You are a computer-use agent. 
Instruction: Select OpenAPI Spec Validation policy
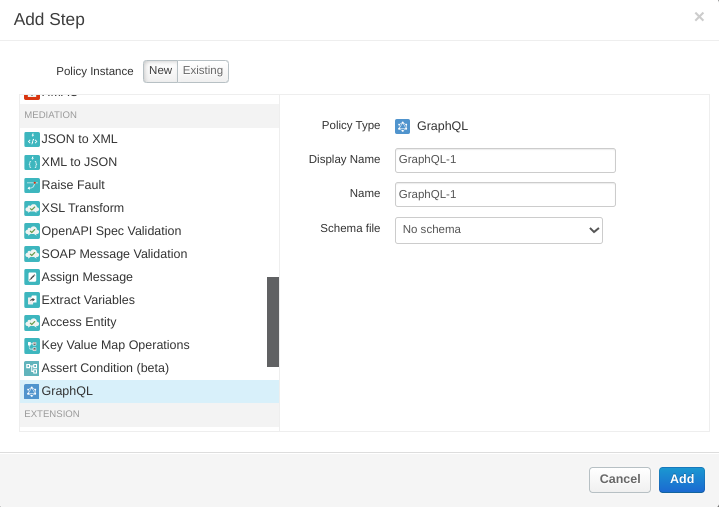[x=111, y=231]
